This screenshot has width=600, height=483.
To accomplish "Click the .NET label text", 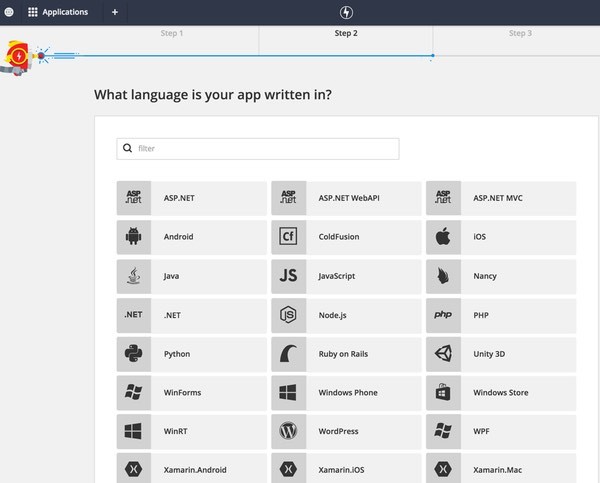I will click(x=172, y=315).
